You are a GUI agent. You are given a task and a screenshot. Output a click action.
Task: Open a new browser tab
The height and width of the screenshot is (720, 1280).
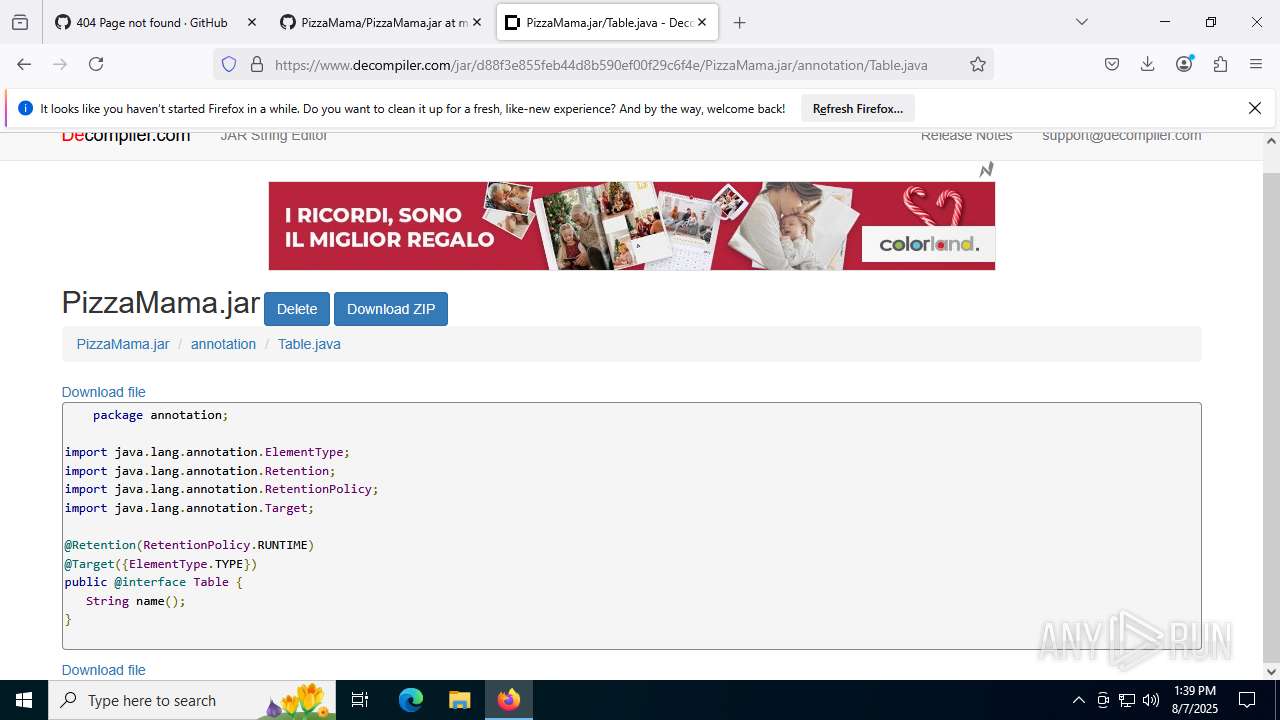[x=740, y=22]
